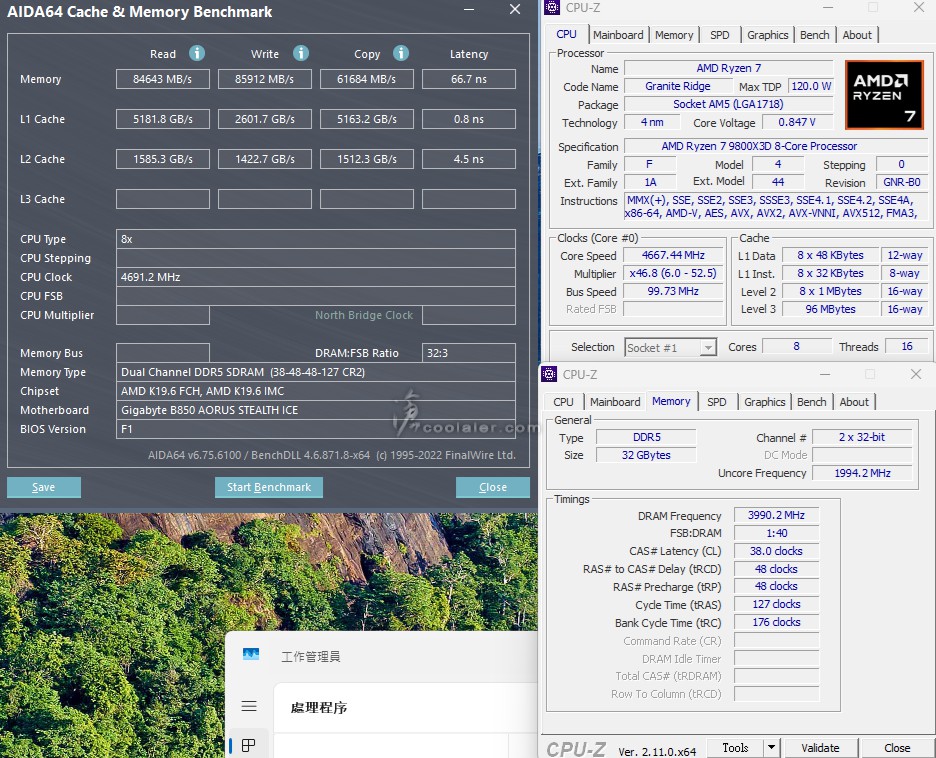Screen dimensions: 936x758
Task: Click the Copy info icon in AIDA64
Action: pos(401,53)
